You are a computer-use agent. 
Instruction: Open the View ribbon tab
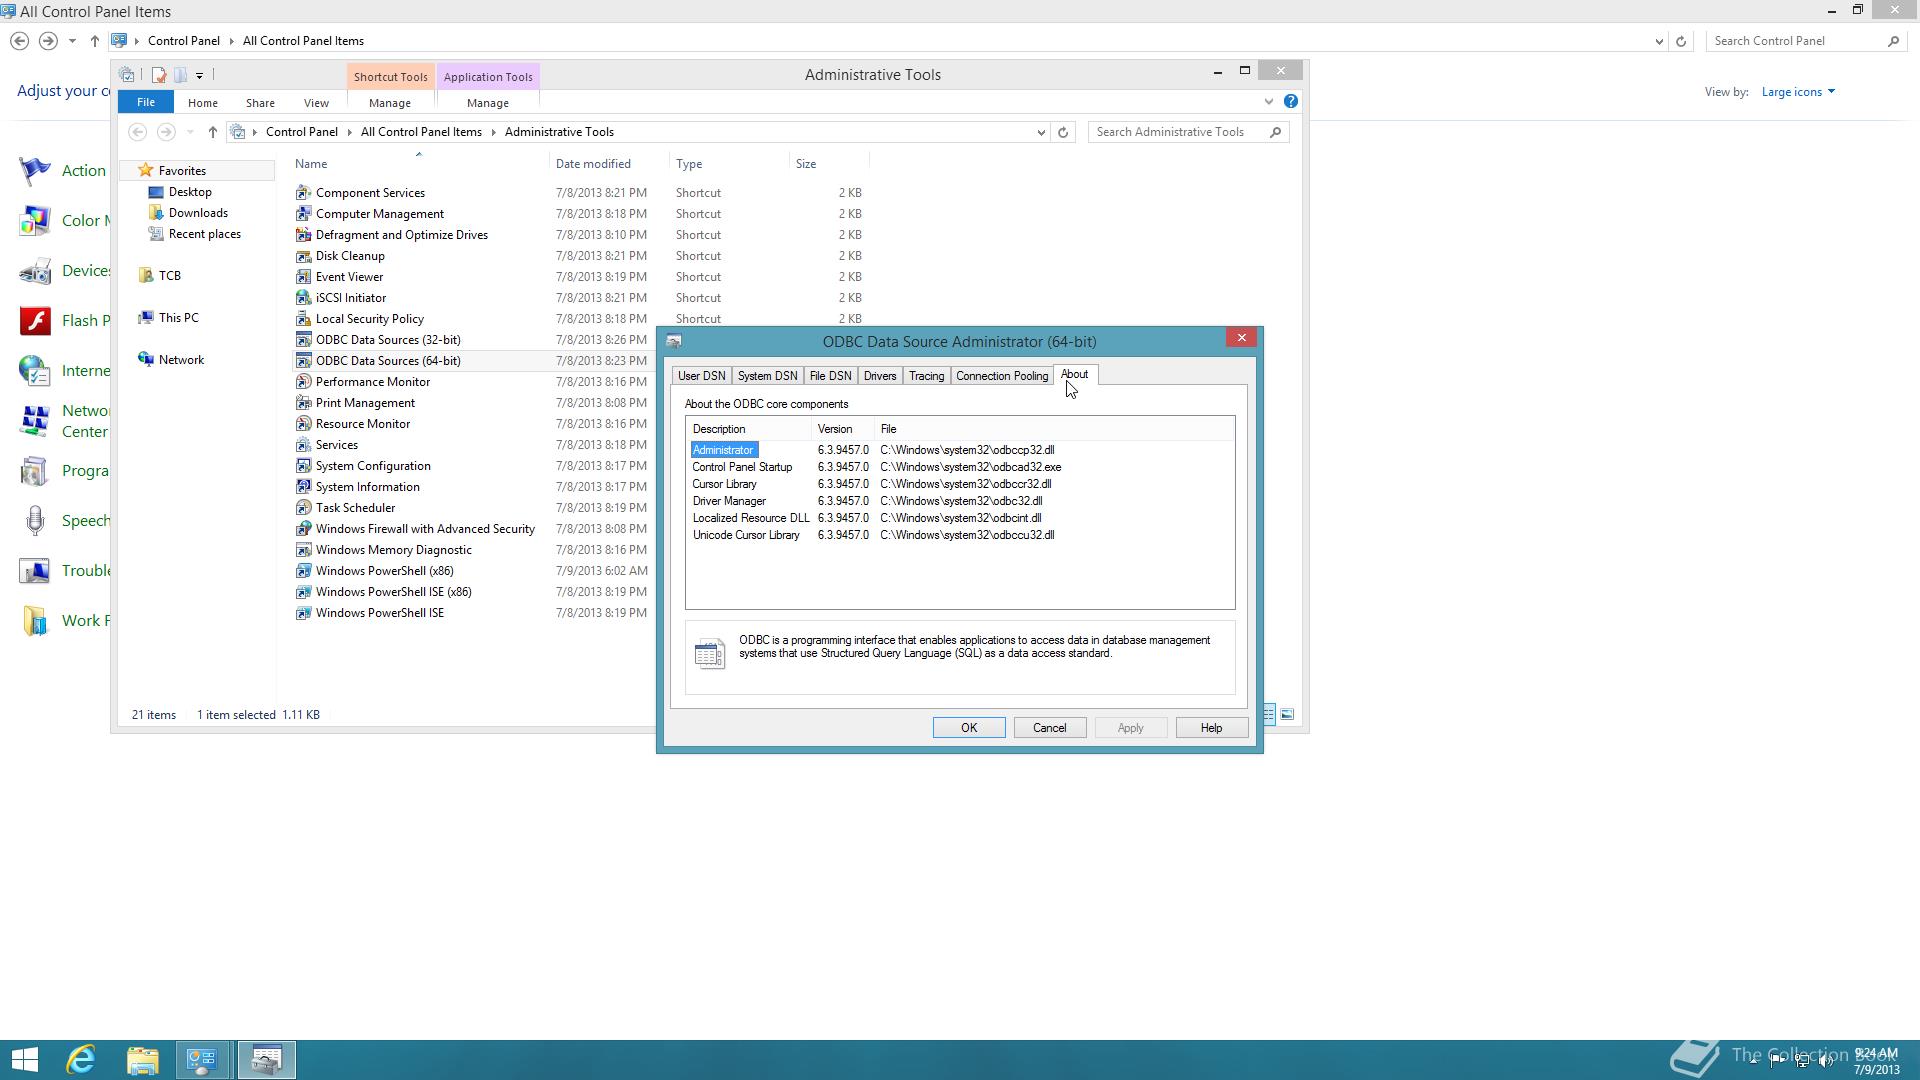[316, 103]
